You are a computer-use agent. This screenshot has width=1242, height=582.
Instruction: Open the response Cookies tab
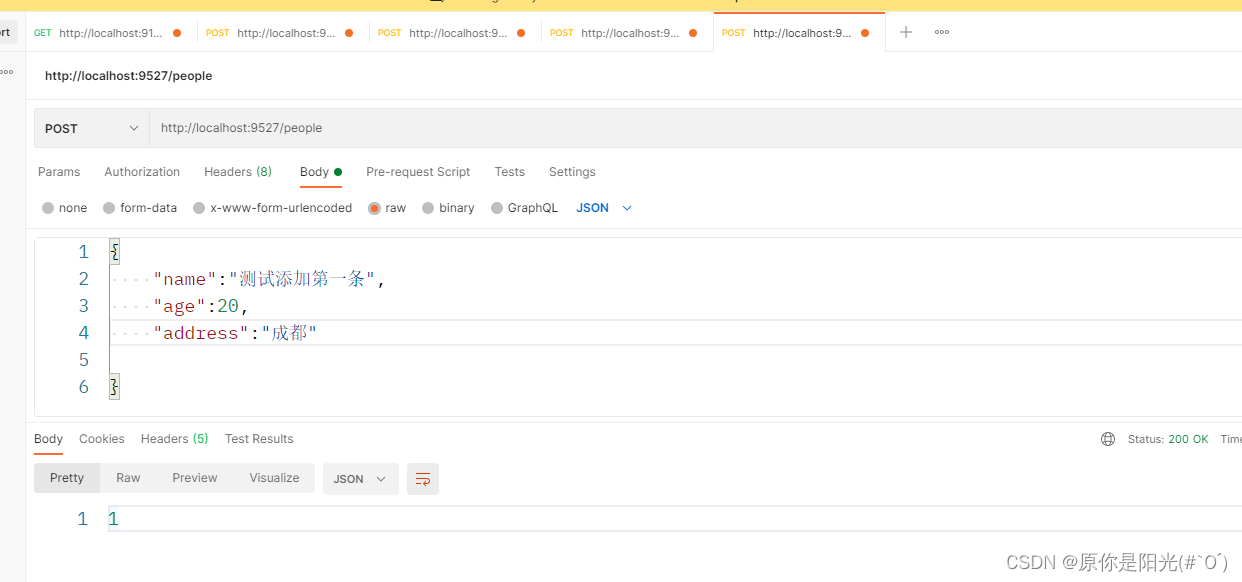click(102, 439)
